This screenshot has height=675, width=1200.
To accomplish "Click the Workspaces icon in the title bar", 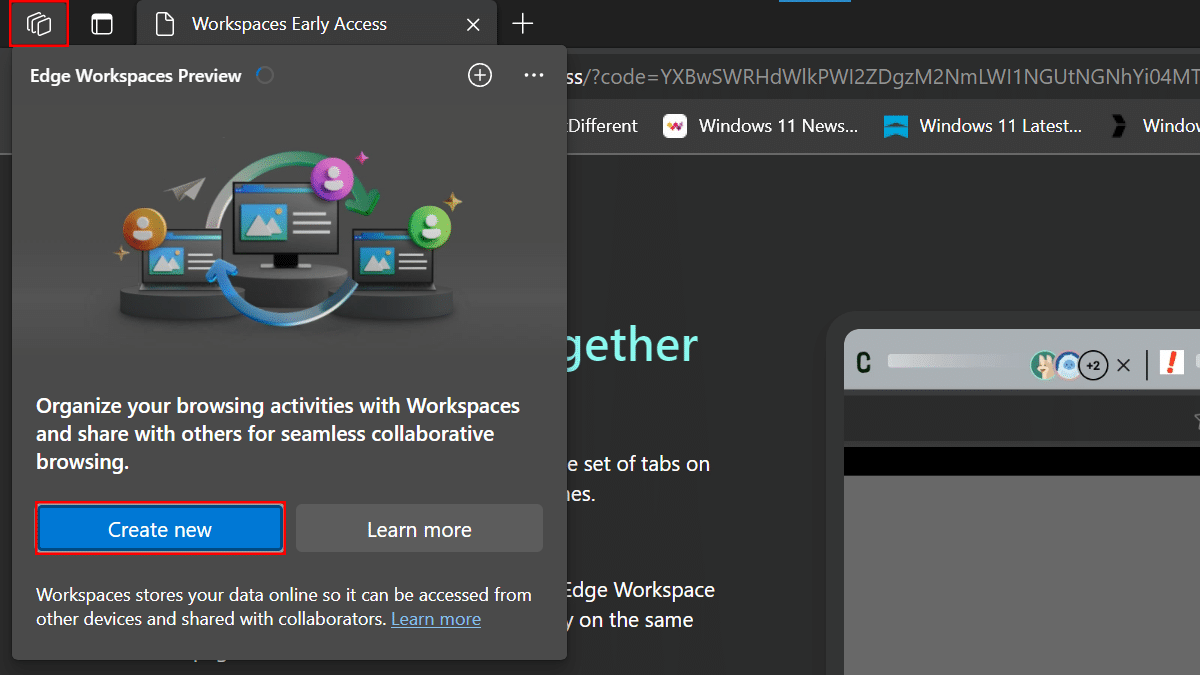I will pyautogui.click(x=39, y=24).
